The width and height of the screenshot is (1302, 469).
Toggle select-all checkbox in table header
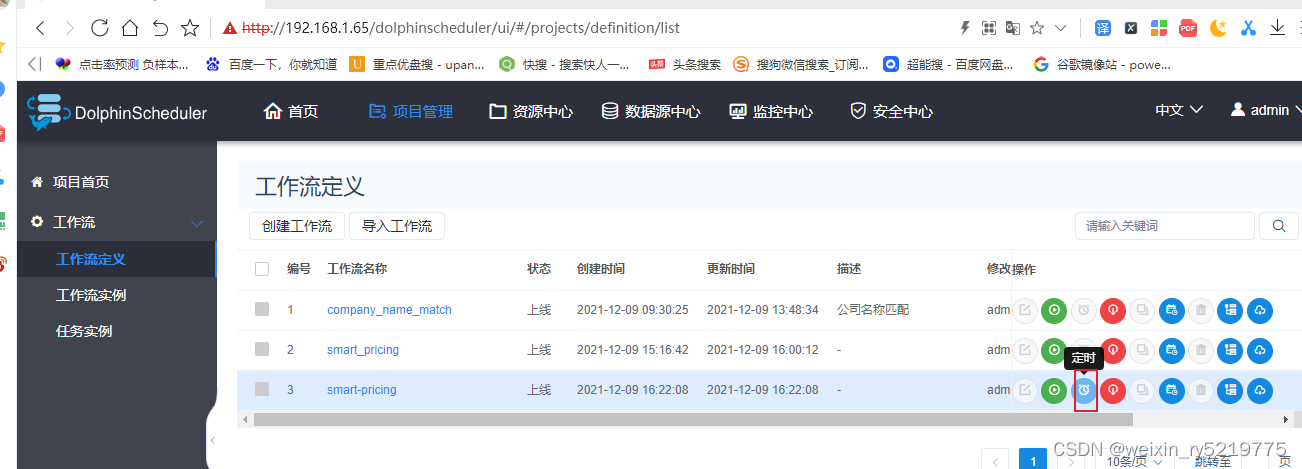[x=262, y=269]
